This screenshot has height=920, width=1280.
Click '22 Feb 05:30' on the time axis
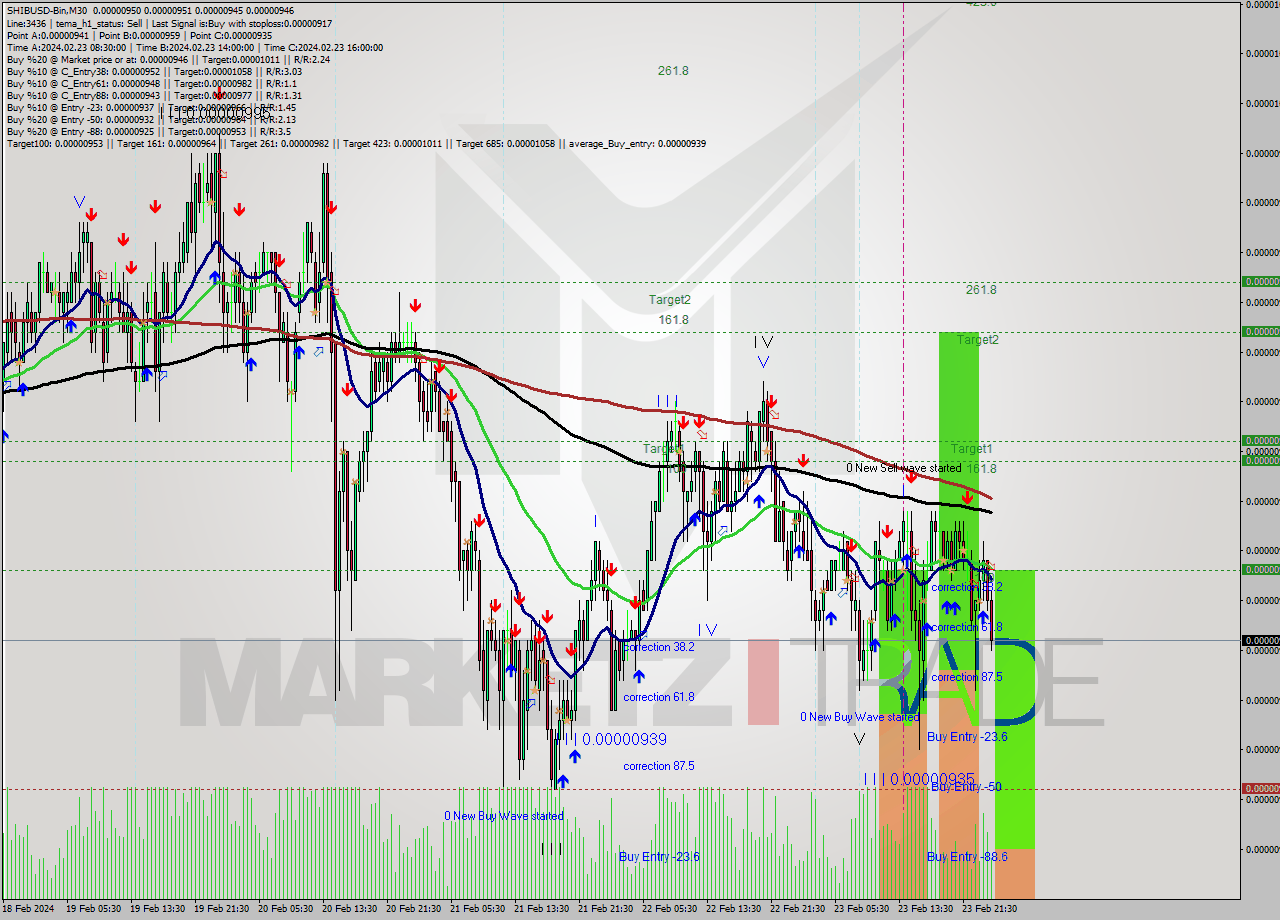[x=668, y=909]
